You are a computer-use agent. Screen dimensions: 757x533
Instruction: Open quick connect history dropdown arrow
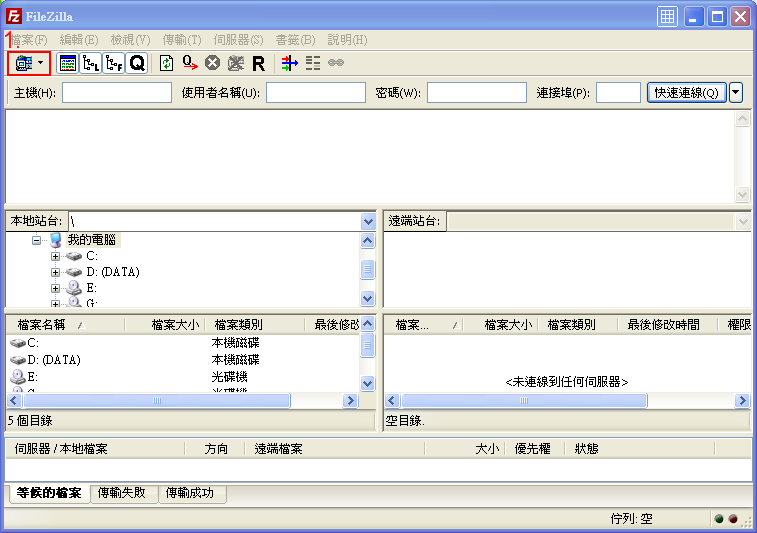tap(736, 93)
